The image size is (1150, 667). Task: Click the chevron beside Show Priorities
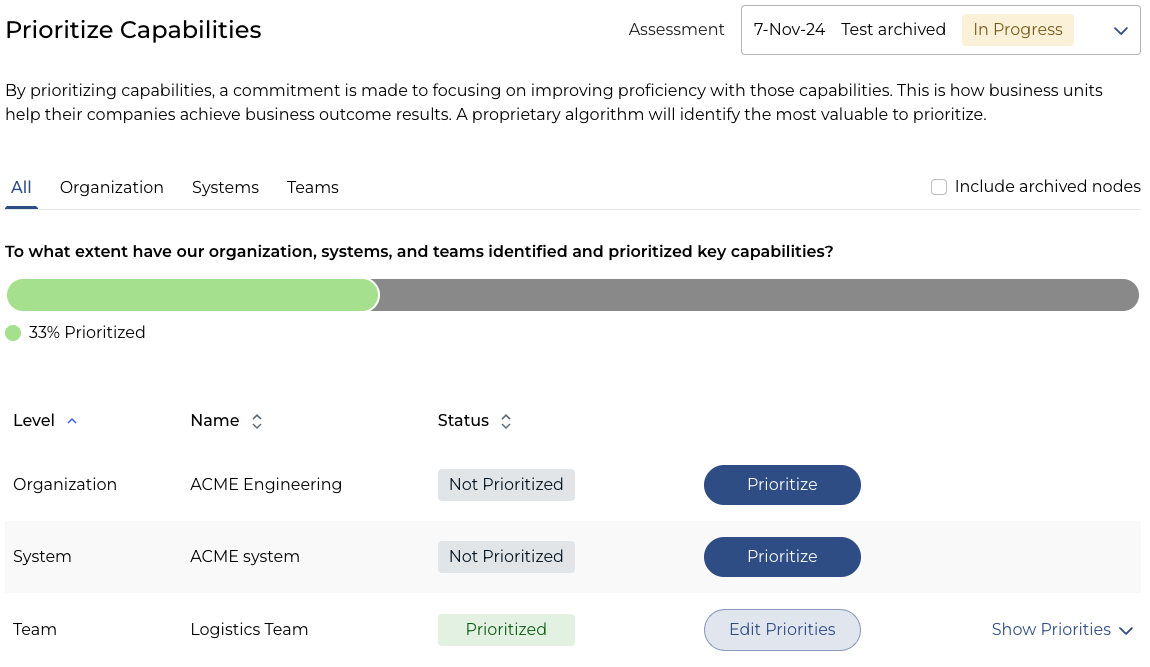[1126, 630]
